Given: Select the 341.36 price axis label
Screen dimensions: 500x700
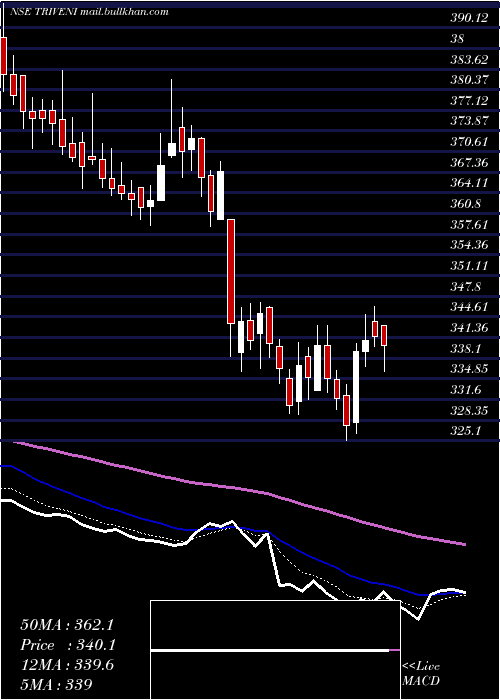Looking at the screenshot, I should [x=469, y=328].
